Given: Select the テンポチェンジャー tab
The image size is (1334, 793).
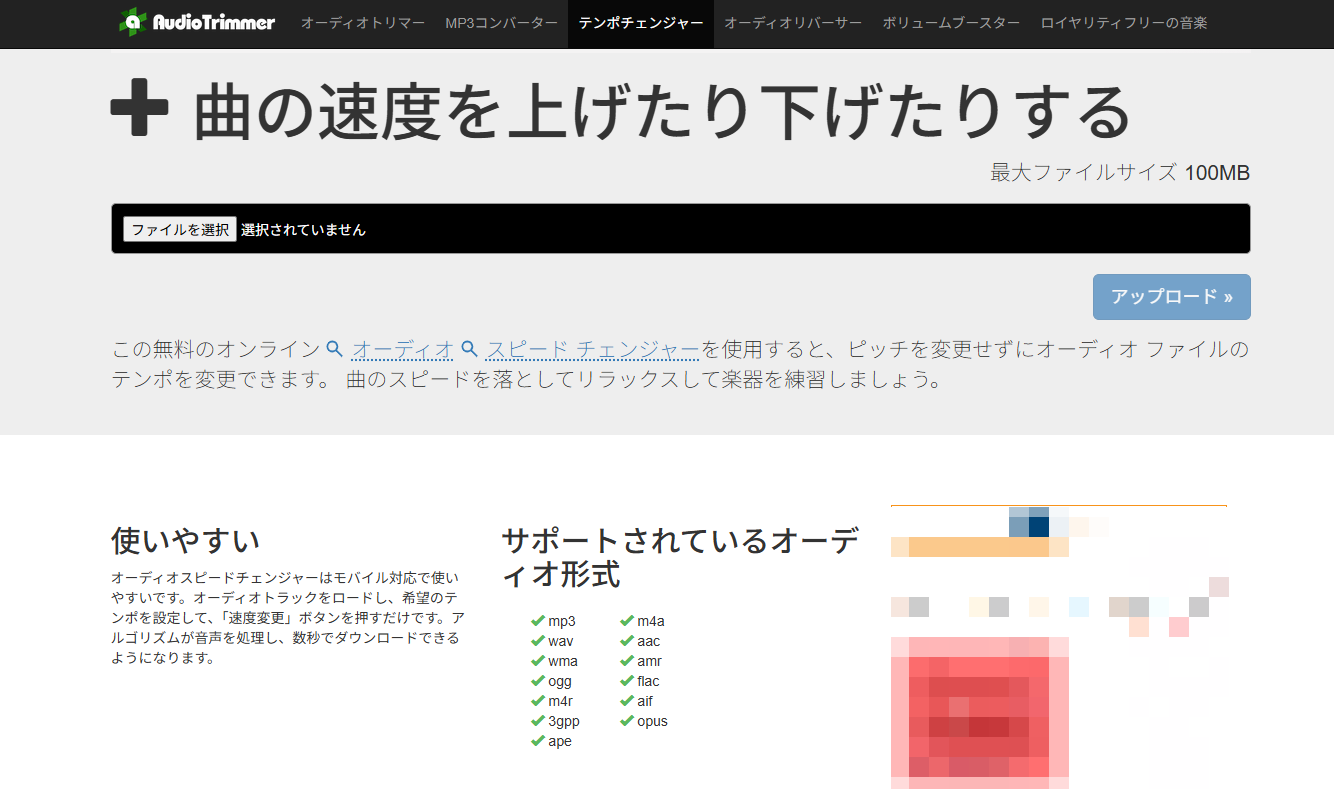Looking at the screenshot, I should tap(640, 22).
